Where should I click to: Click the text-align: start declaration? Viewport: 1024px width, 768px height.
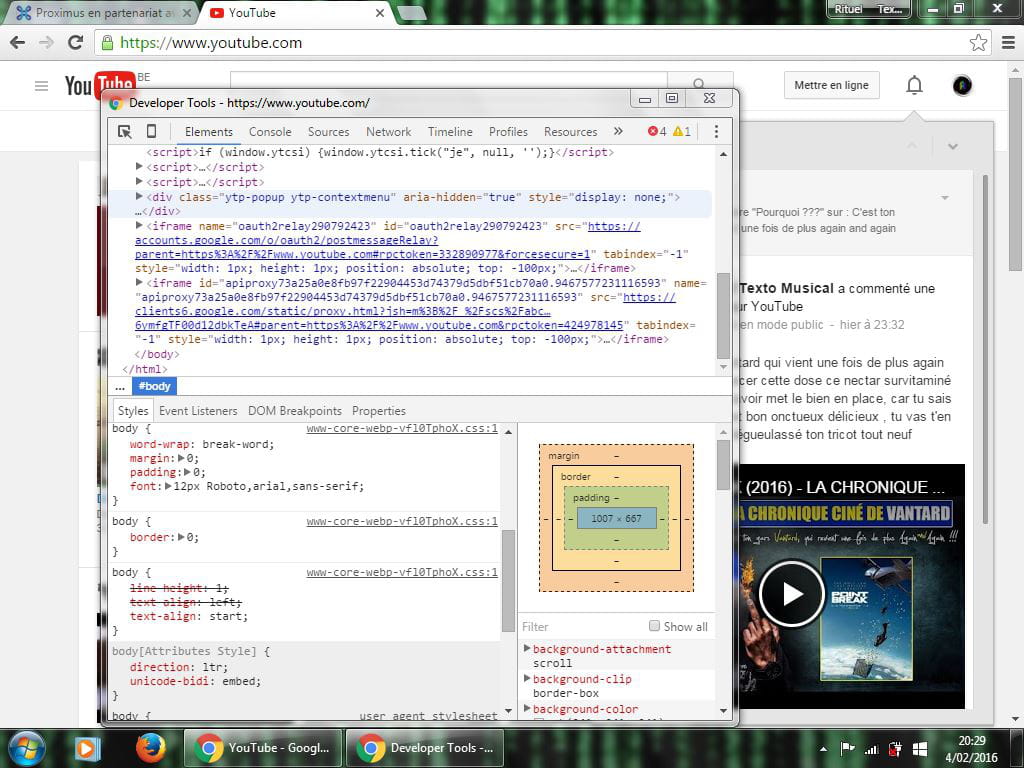pyautogui.click(x=188, y=616)
